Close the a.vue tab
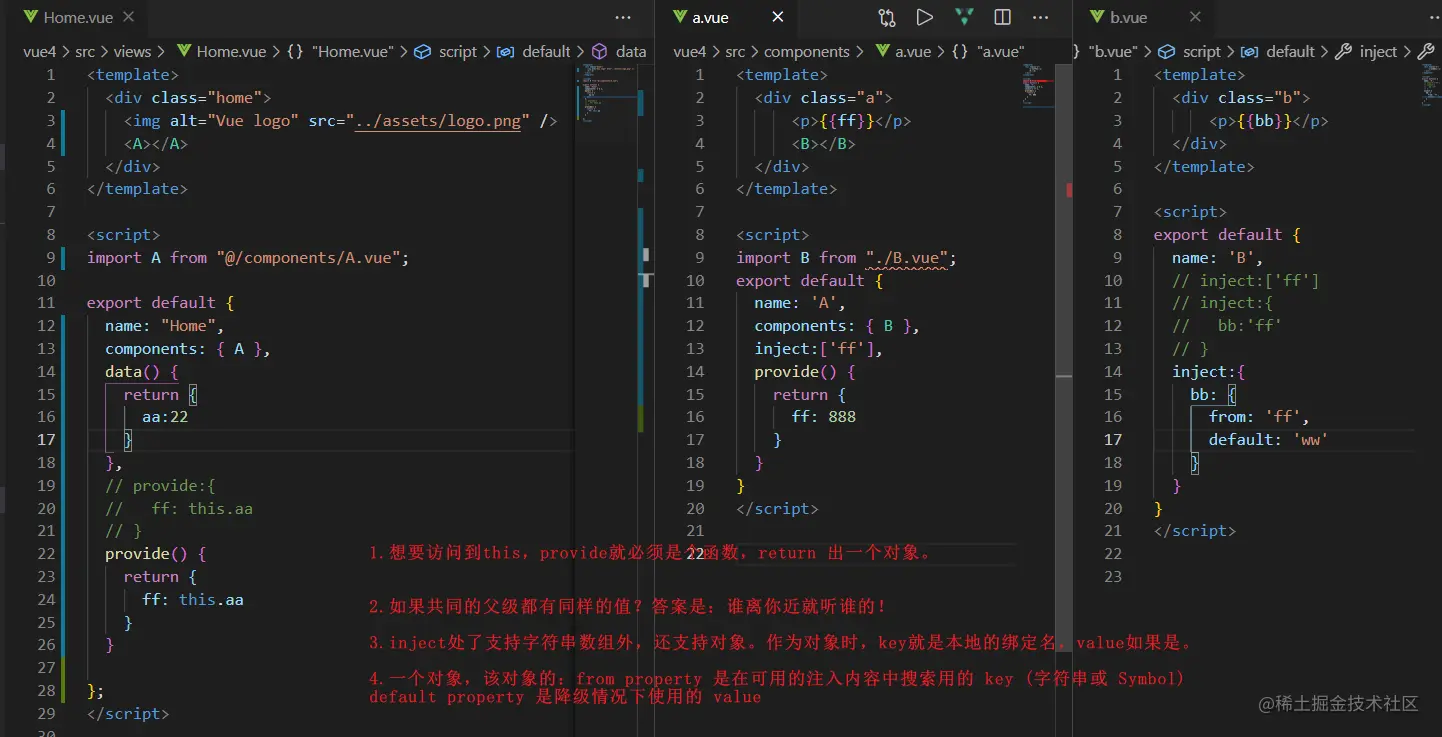 coord(778,17)
